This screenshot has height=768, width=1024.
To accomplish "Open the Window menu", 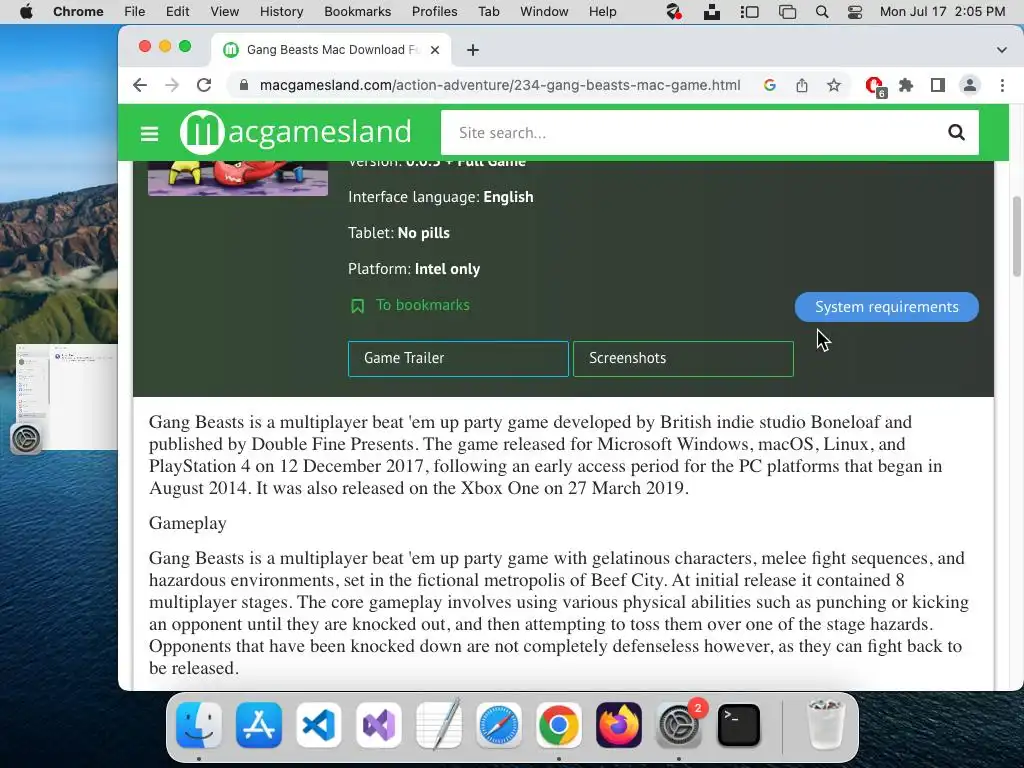I will [x=544, y=11].
